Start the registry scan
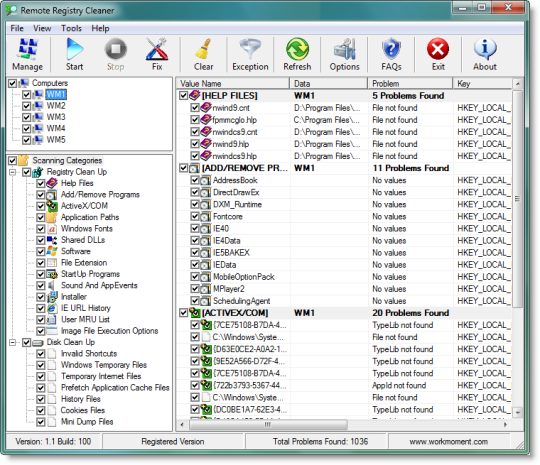The height and width of the screenshot is (465, 540). [74, 54]
